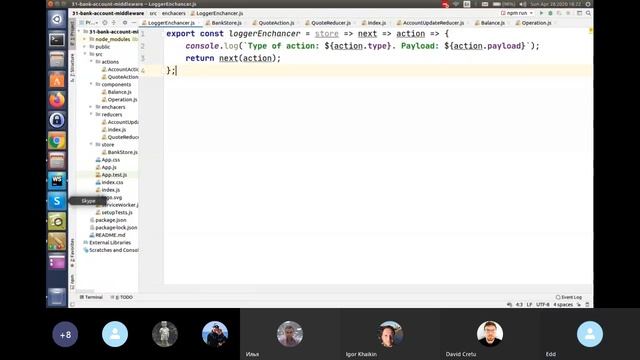Click the volume icon in system tray
The image size is (640, 360).
coord(523,4)
